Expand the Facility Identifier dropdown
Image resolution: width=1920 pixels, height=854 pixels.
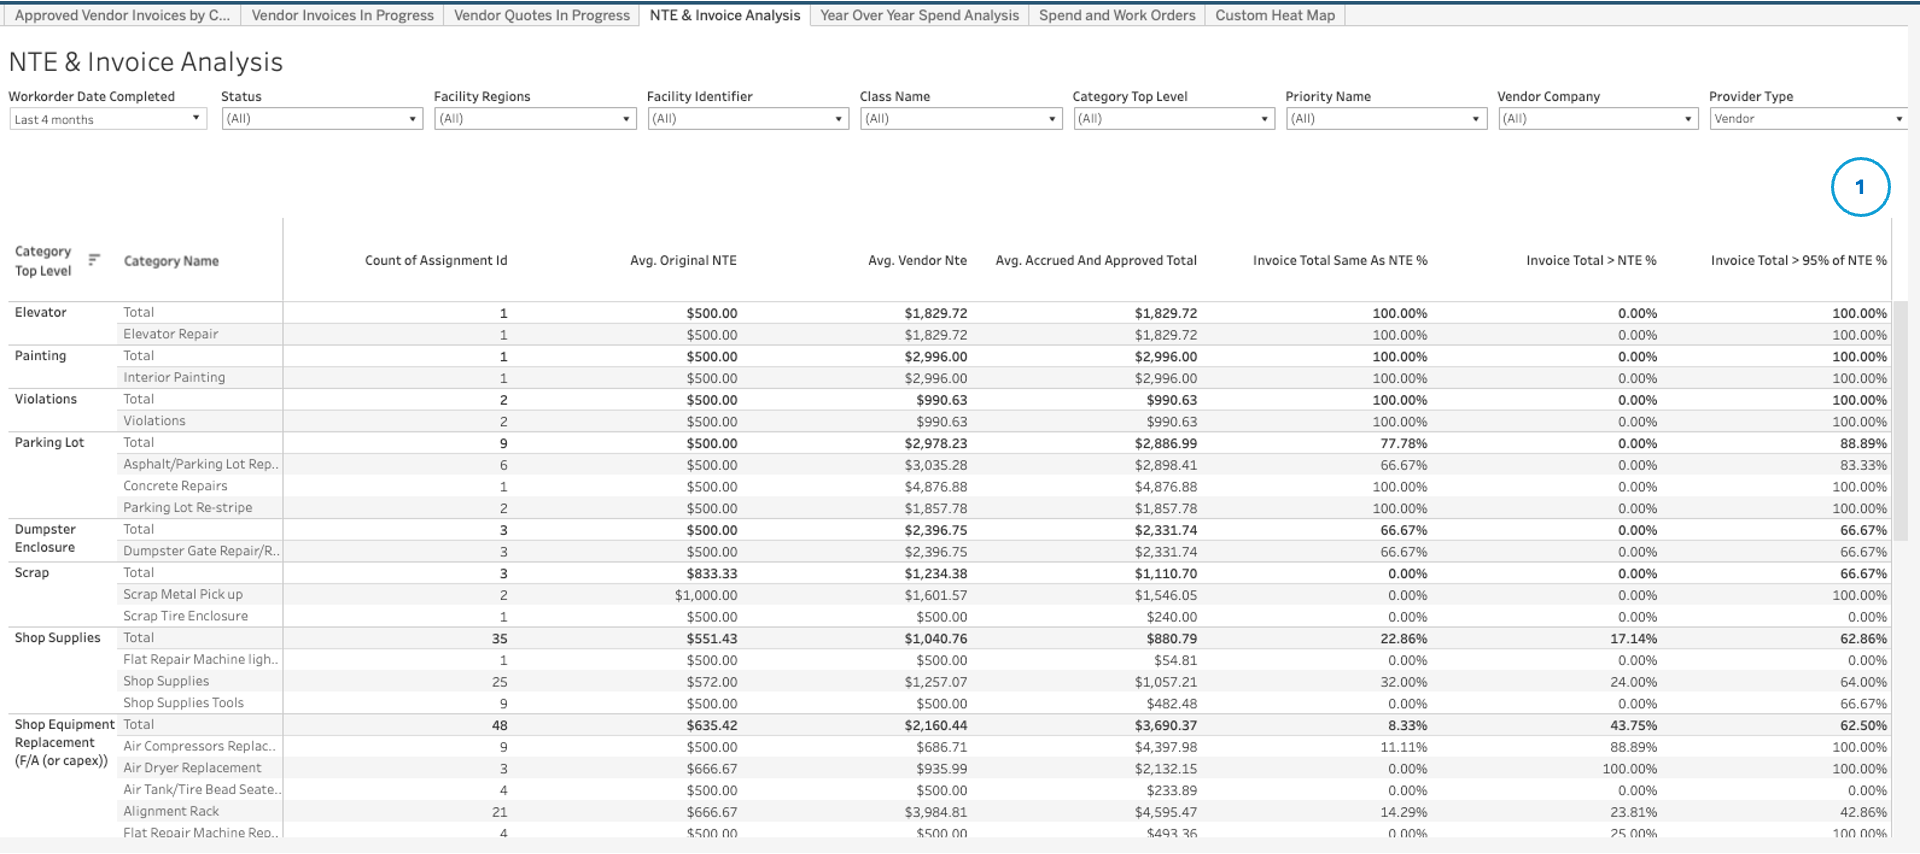(x=747, y=119)
